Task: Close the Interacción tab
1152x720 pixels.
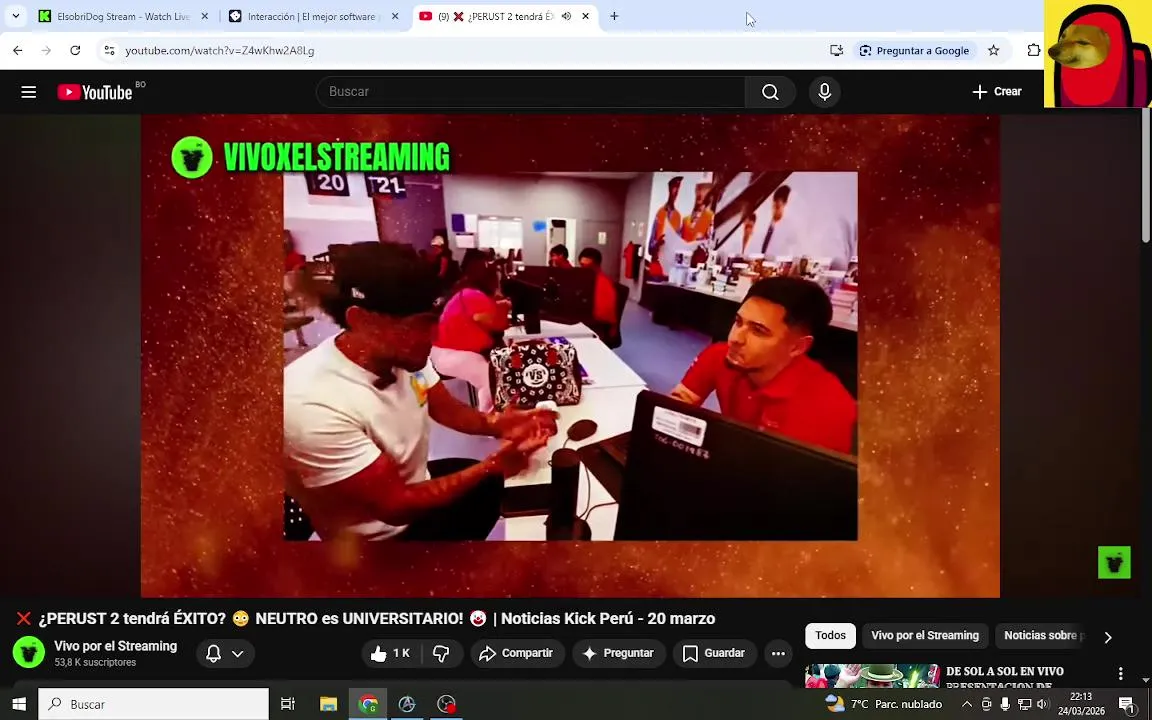Action: [x=395, y=16]
